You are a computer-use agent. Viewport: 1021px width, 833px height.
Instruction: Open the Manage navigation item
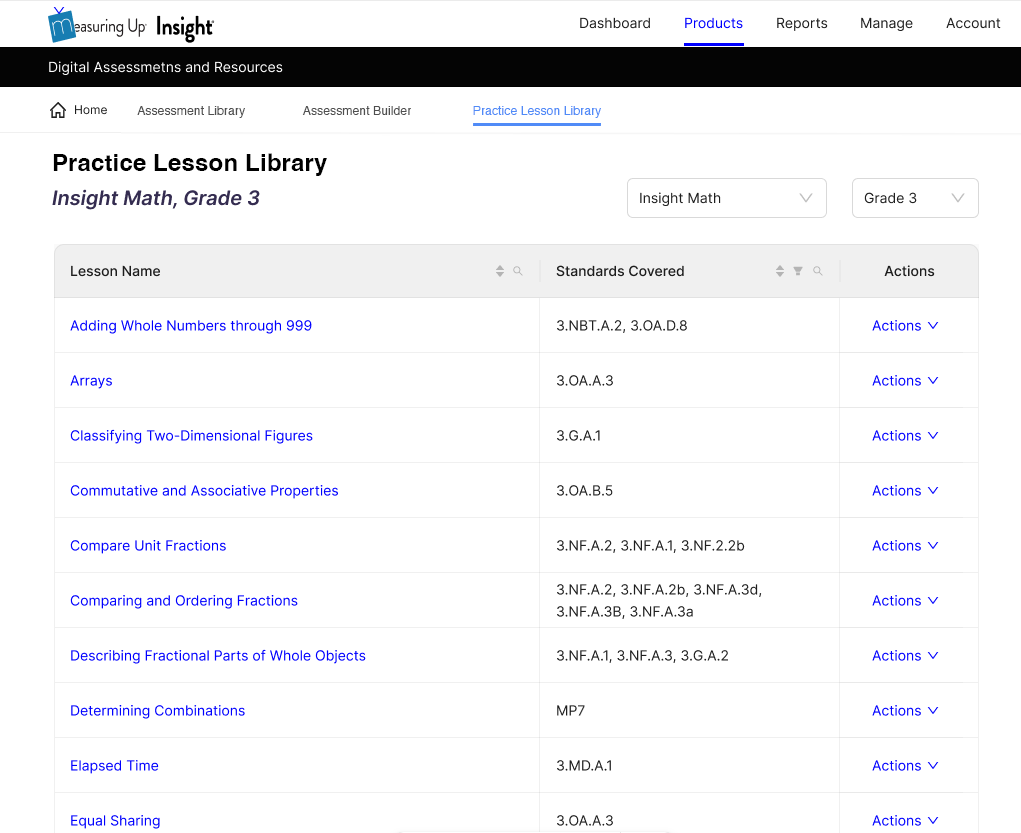[886, 23]
